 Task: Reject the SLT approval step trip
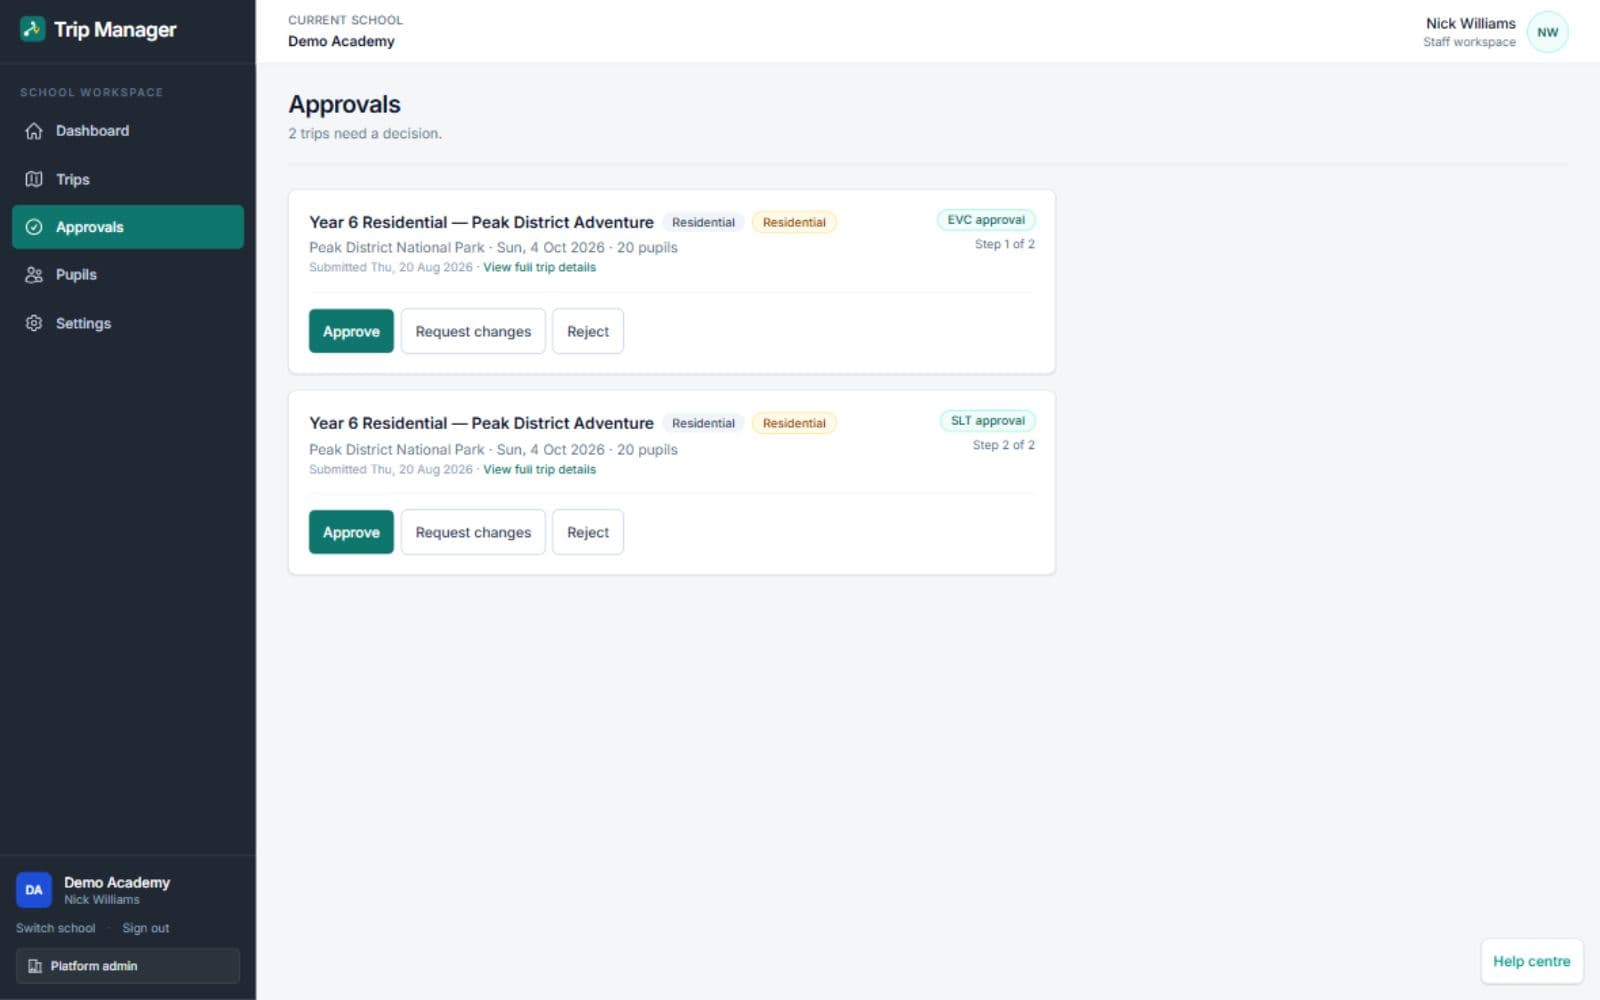coord(588,532)
